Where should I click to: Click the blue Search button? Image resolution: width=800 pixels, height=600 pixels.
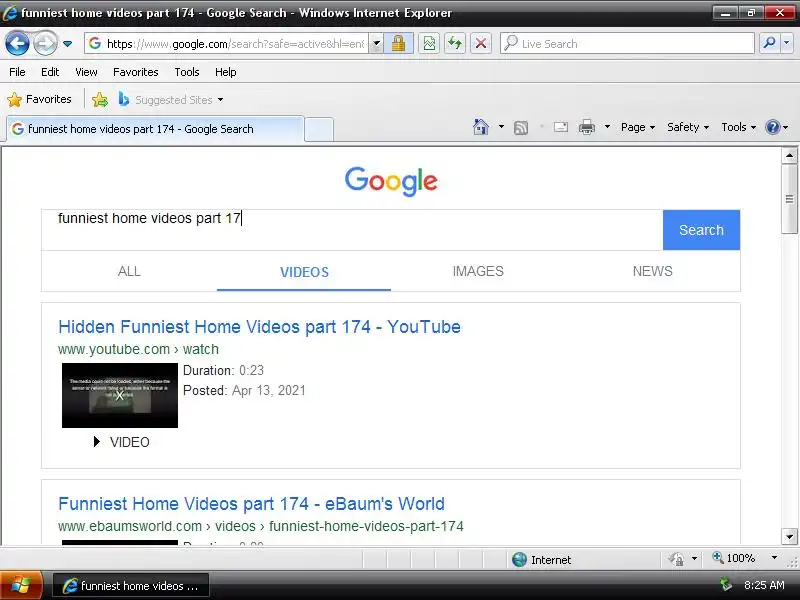(x=701, y=230)
